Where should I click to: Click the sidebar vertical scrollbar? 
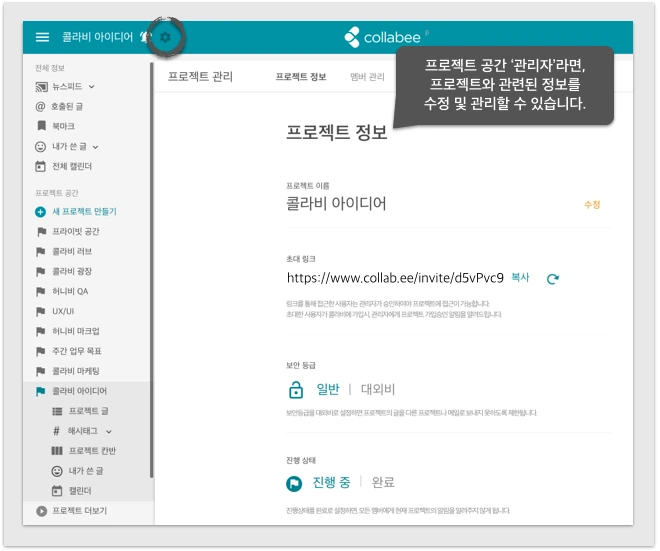[151, 270]
